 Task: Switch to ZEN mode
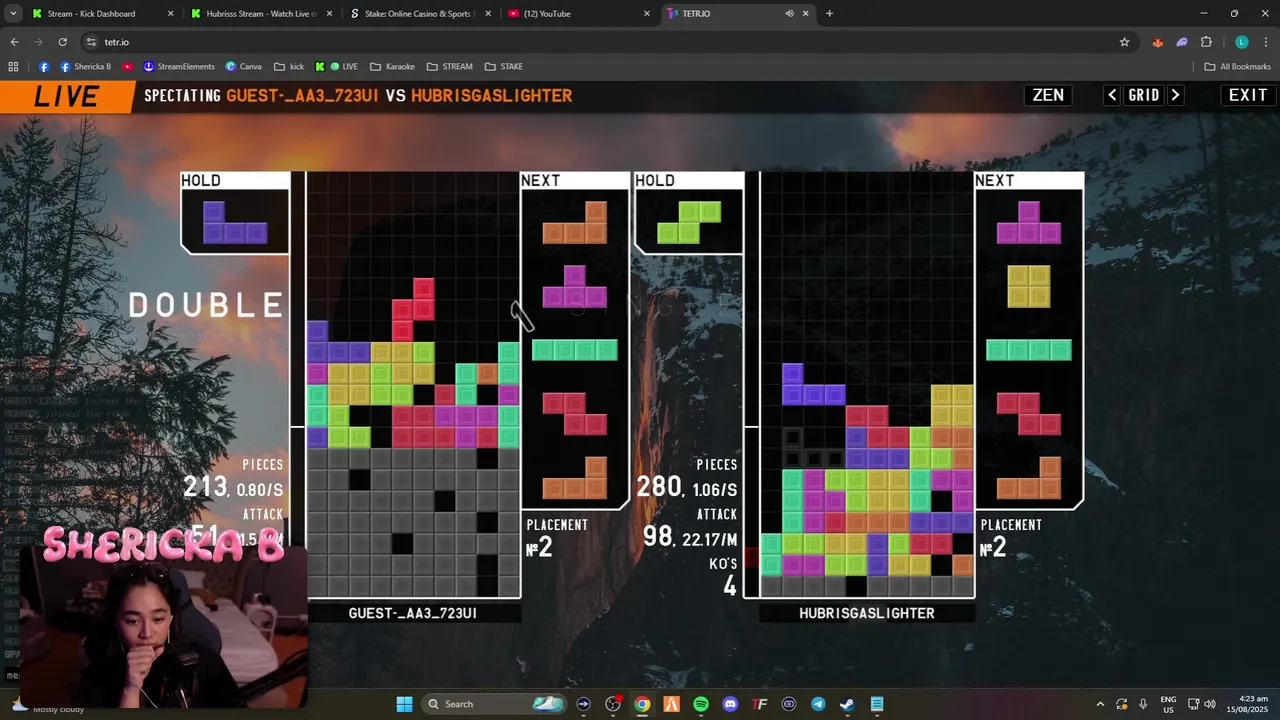(1048, 95)
